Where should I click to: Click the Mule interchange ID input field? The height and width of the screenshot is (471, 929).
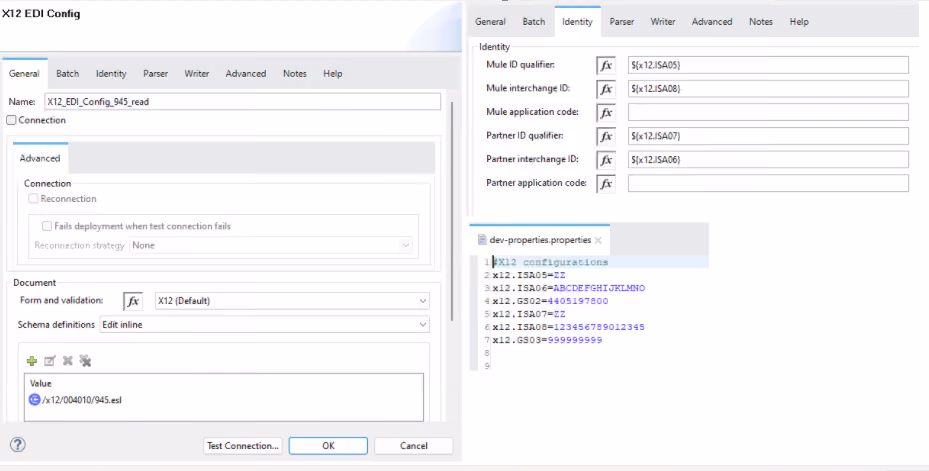pos(768,89)
